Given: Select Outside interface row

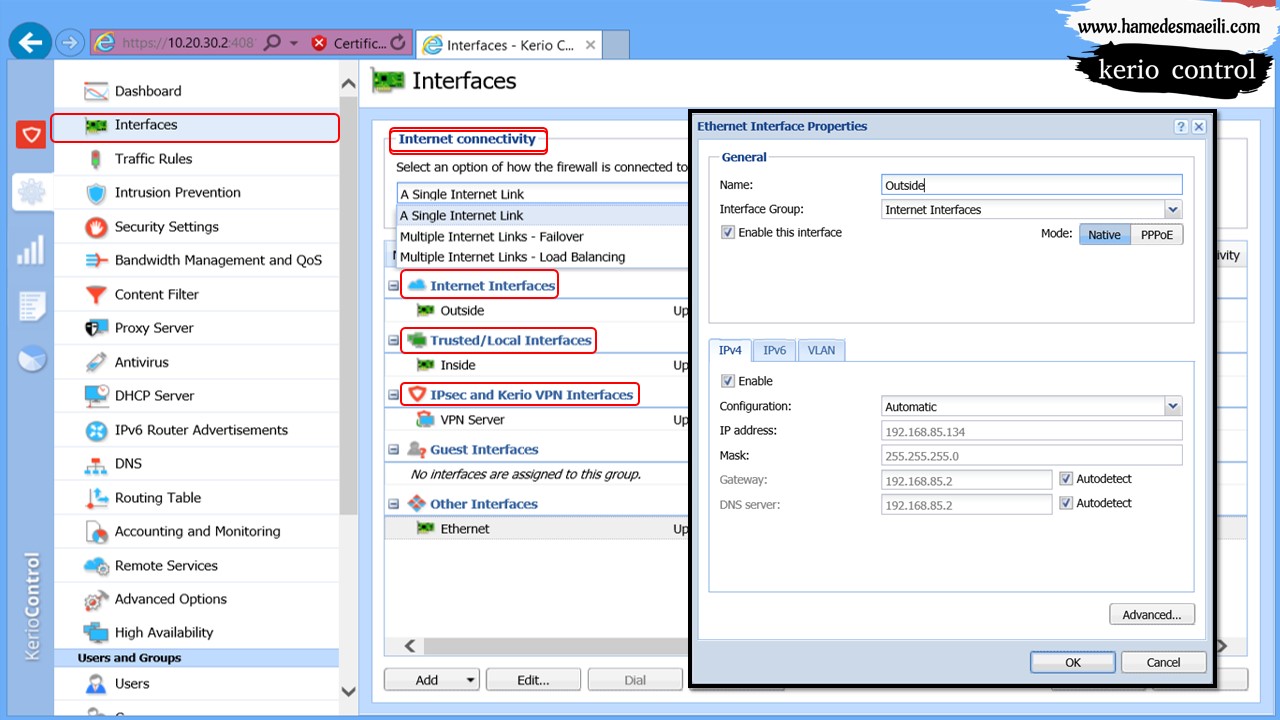Looking at the screenshot, I should coord(538,311).
